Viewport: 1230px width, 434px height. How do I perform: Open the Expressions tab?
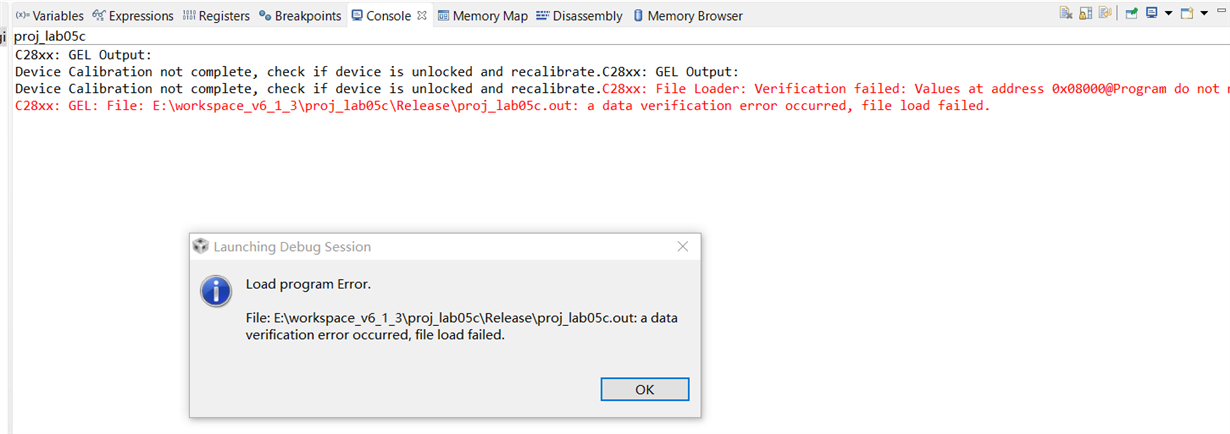(x=133, y=16)
